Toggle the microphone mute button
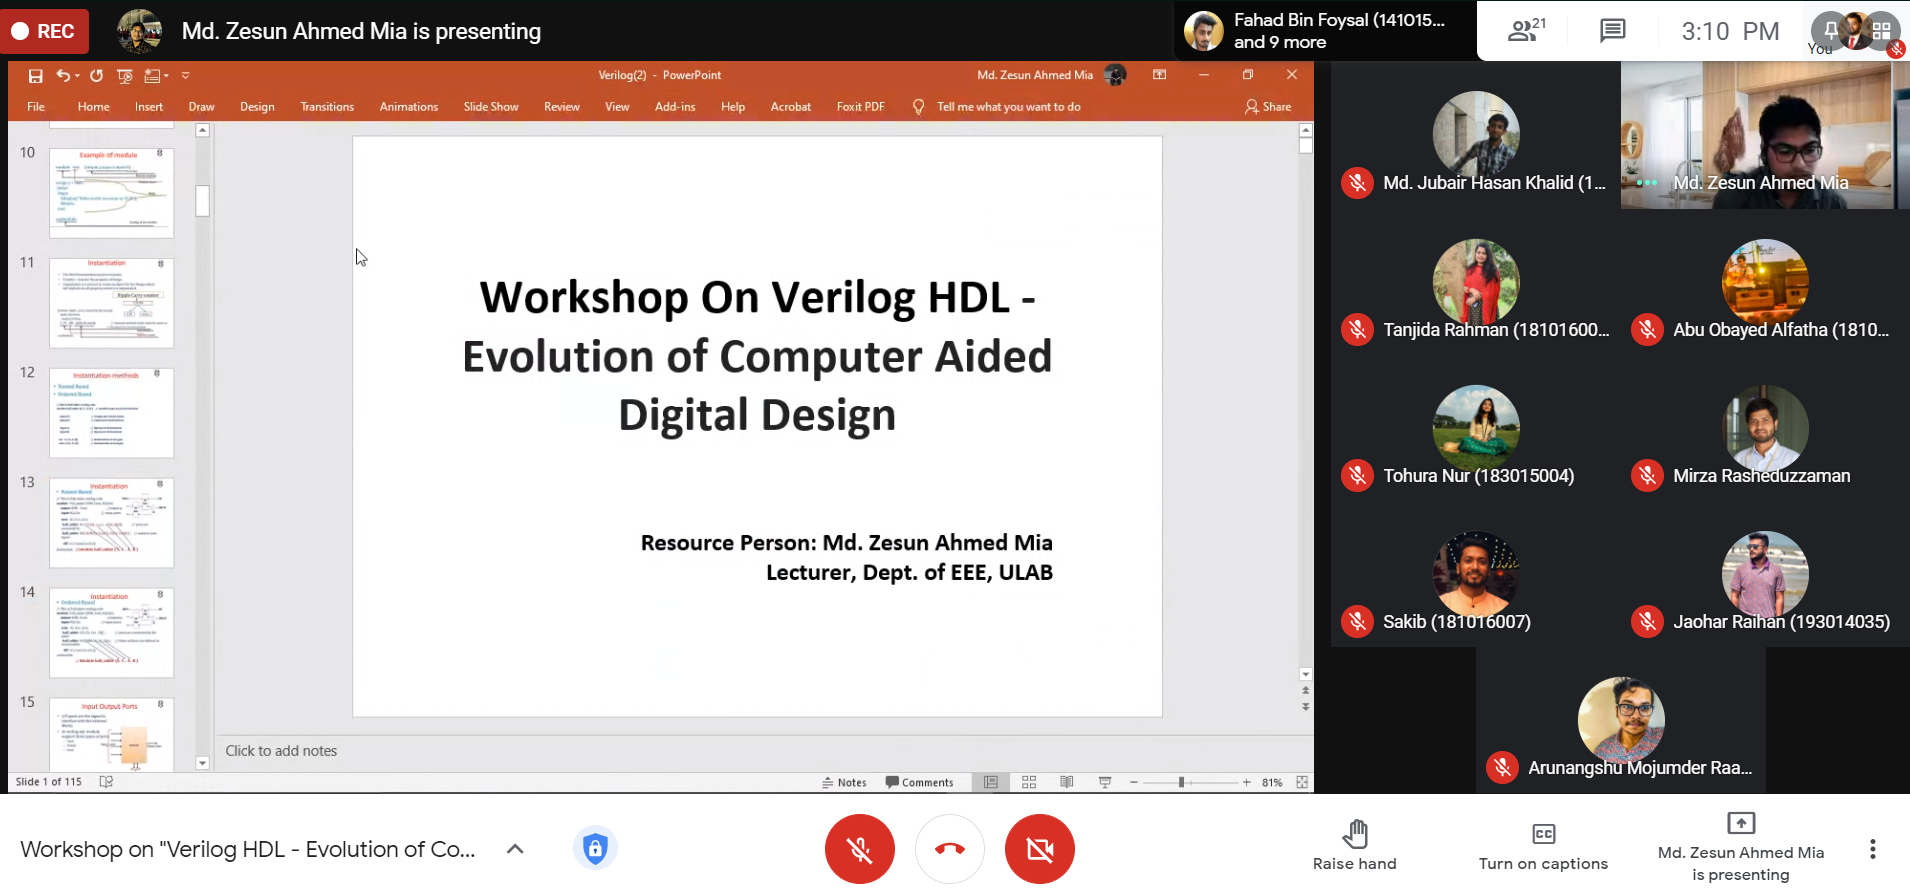 click(859, 849)
